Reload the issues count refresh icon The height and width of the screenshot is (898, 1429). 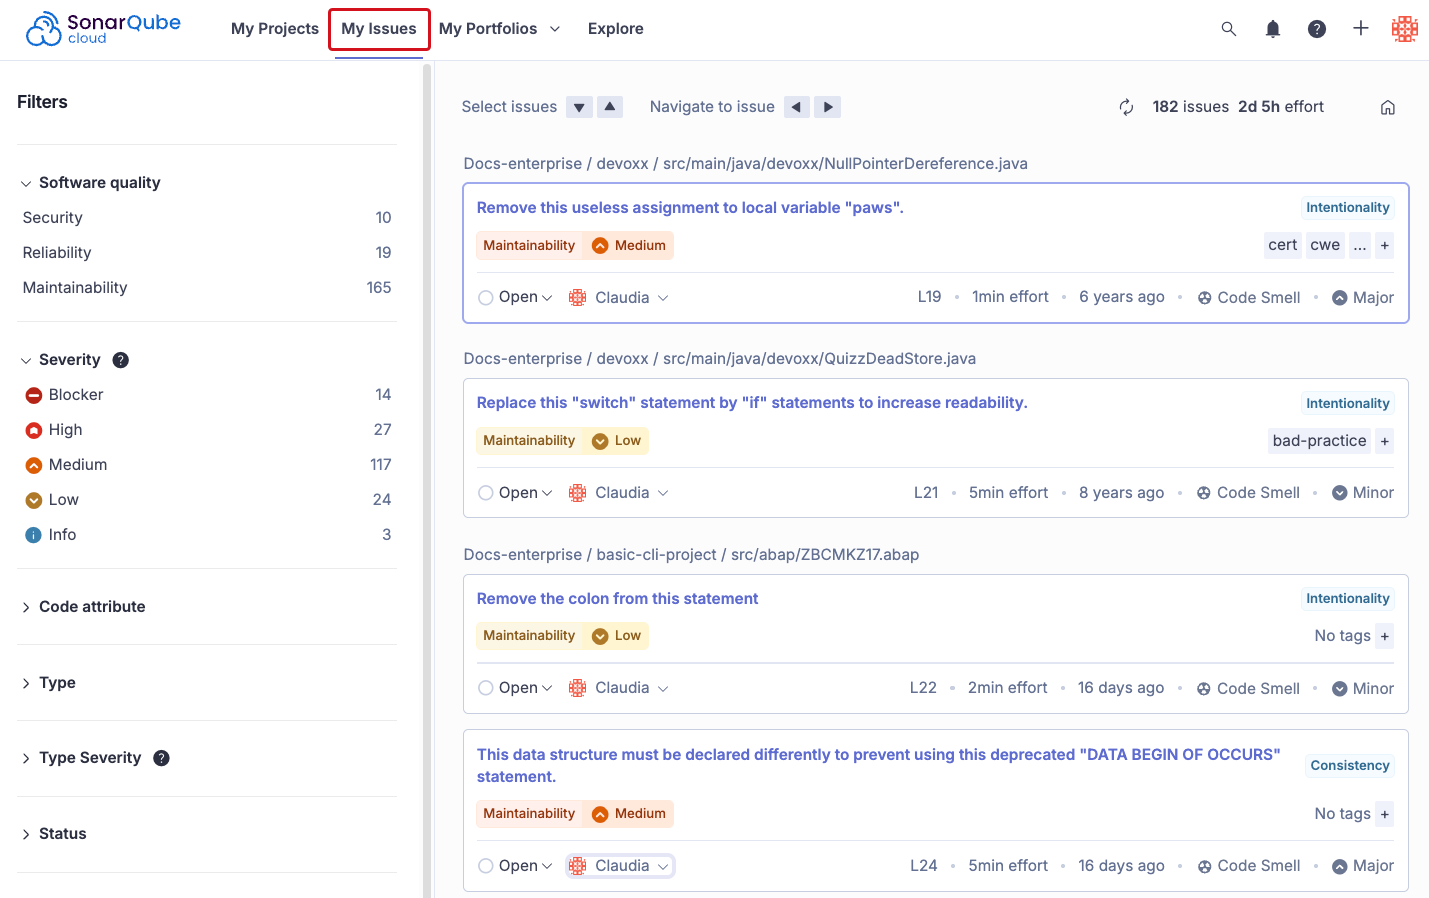(1126, 107)
